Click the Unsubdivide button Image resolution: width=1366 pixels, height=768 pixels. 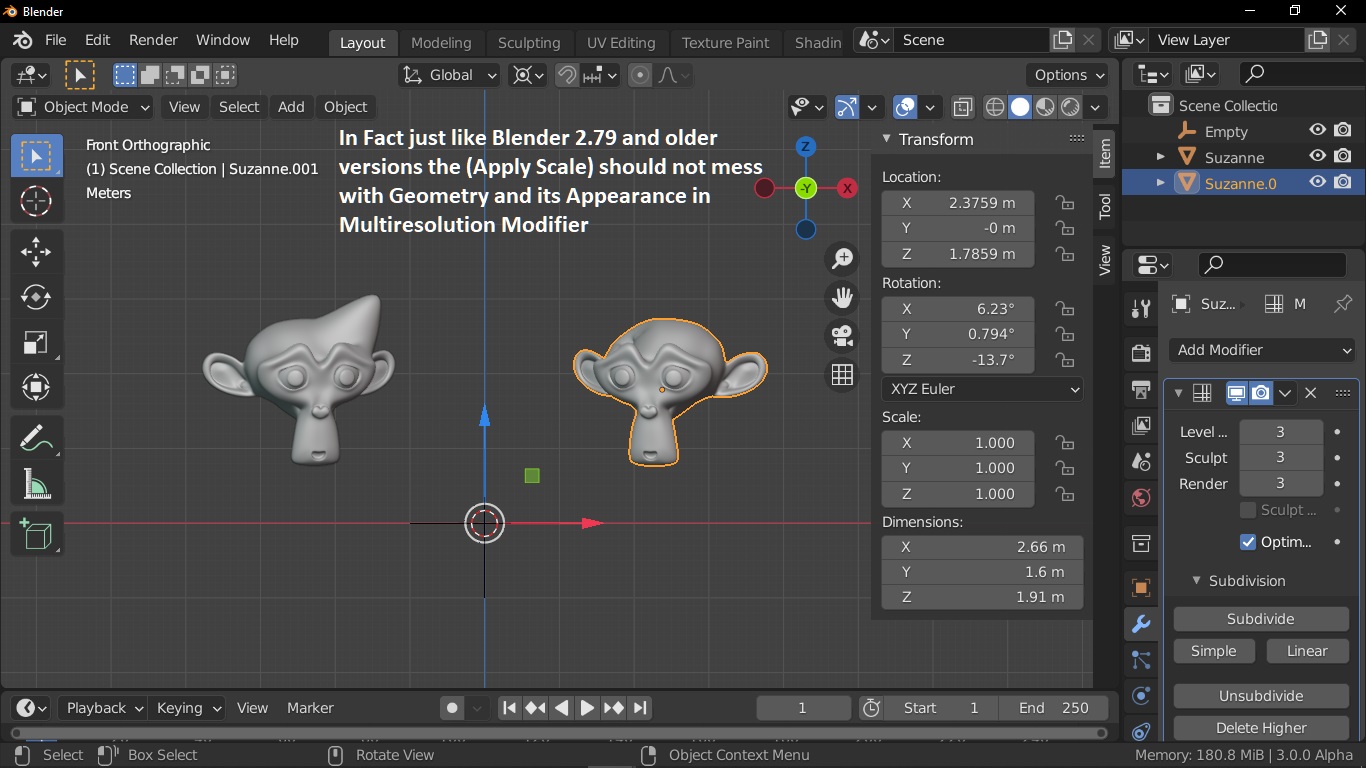coord(1260,696)
